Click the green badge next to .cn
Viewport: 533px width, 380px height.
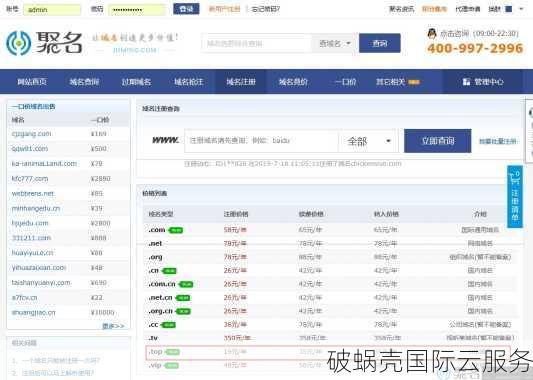(169, 271)
